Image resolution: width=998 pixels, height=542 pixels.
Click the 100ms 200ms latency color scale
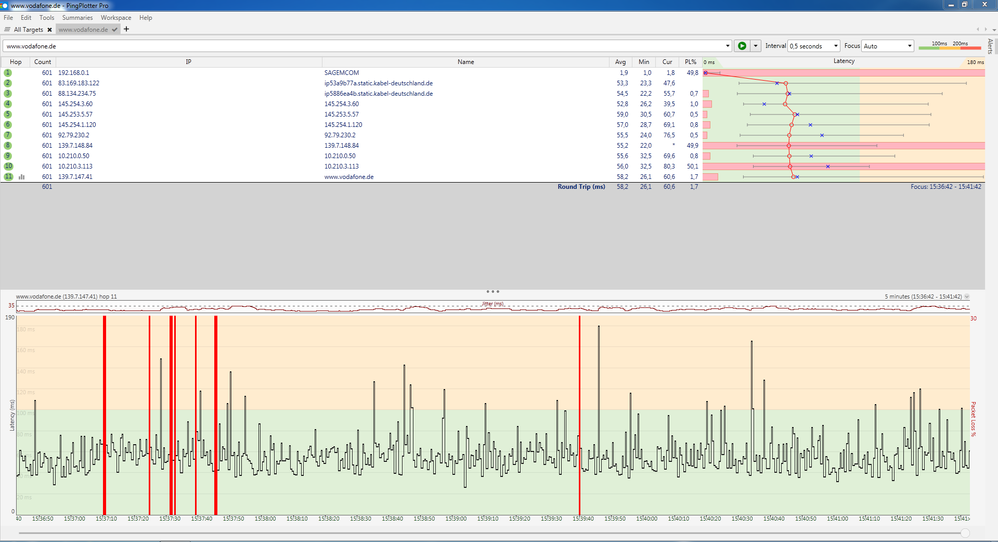click(950, 45)
